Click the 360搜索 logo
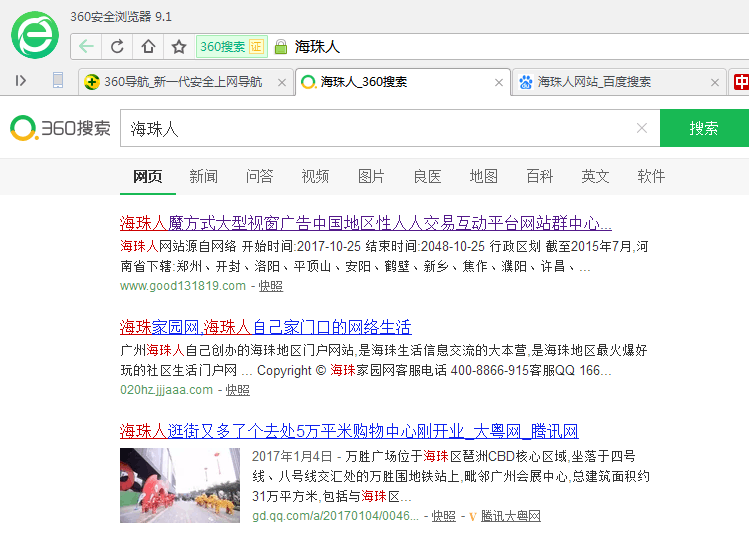749x536 pixels. coord(60,128)
